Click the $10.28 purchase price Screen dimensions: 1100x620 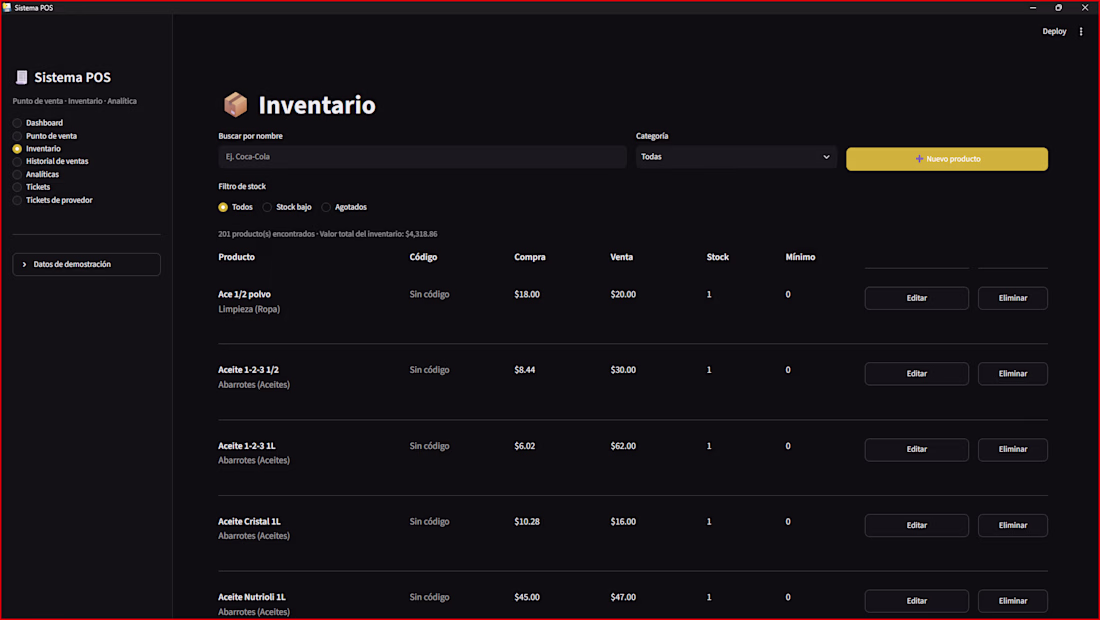[x=527, y=522]
